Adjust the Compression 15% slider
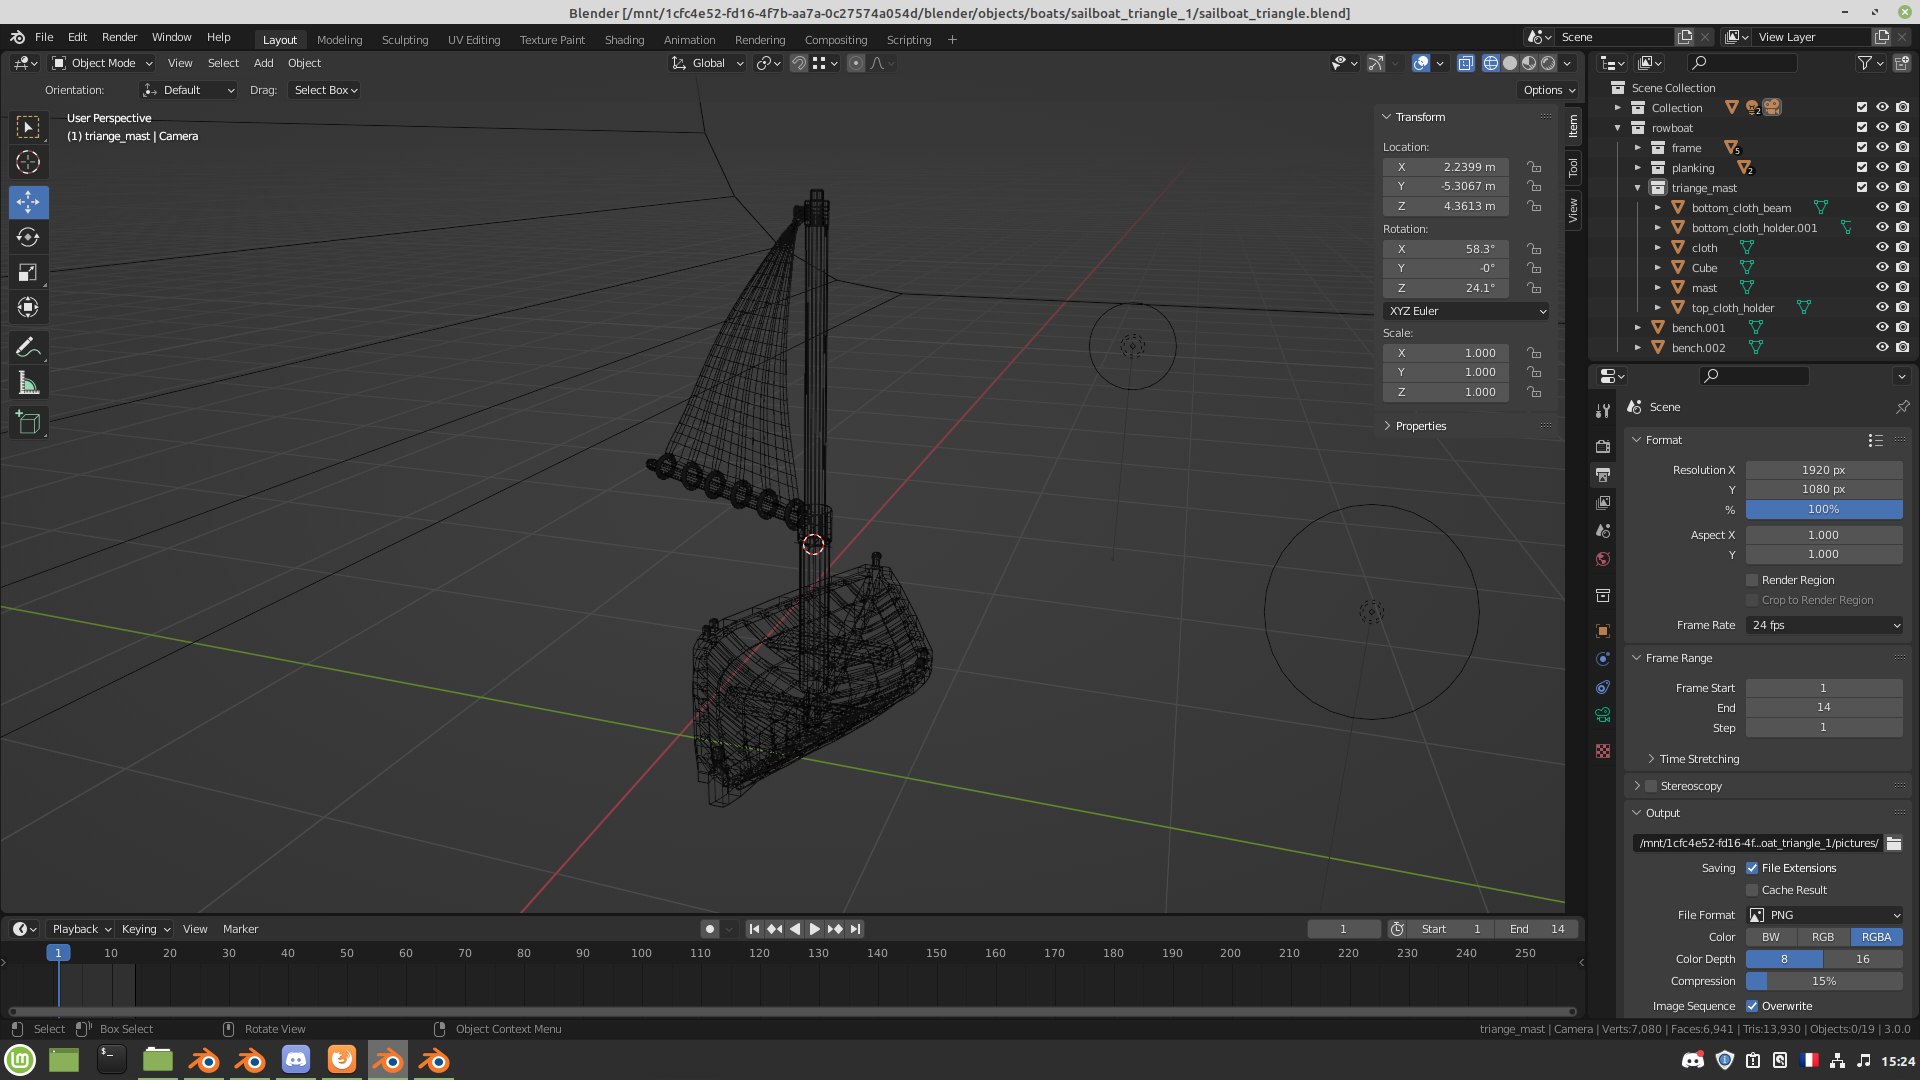This screenshot has height=1080, width=1920. coord(1824,981)
